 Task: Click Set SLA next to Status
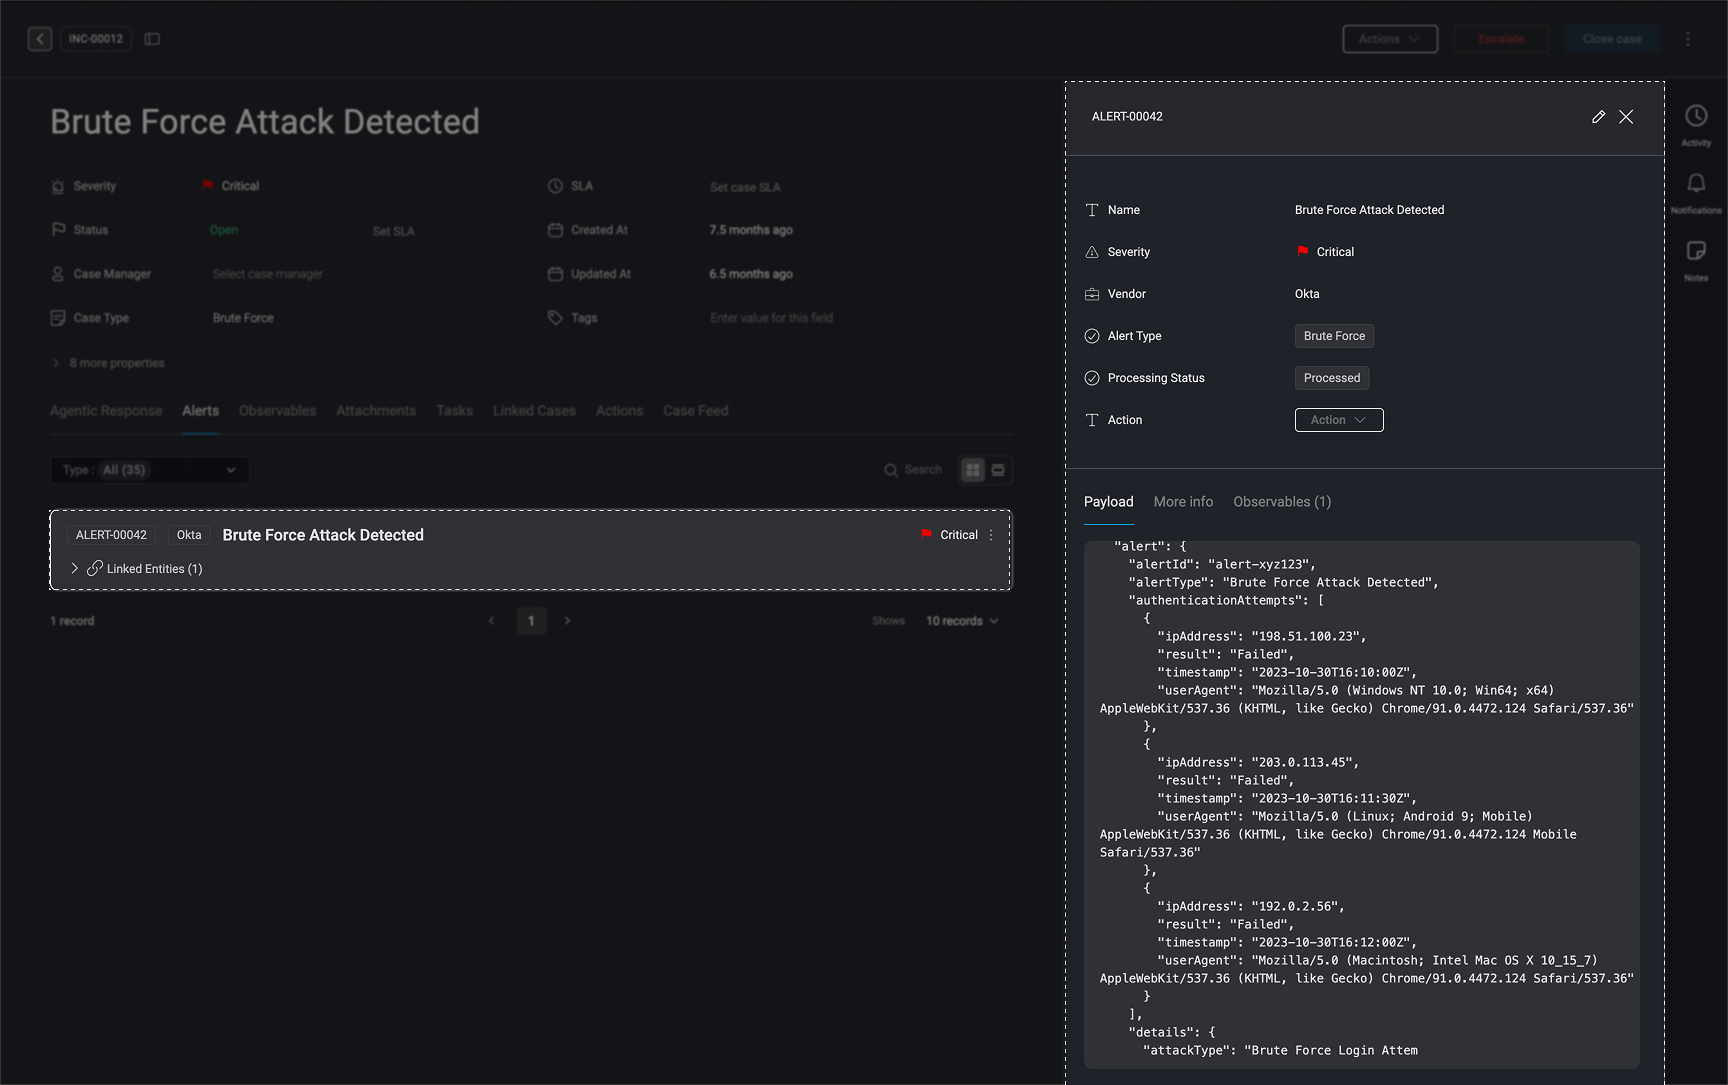coord(393,231)
